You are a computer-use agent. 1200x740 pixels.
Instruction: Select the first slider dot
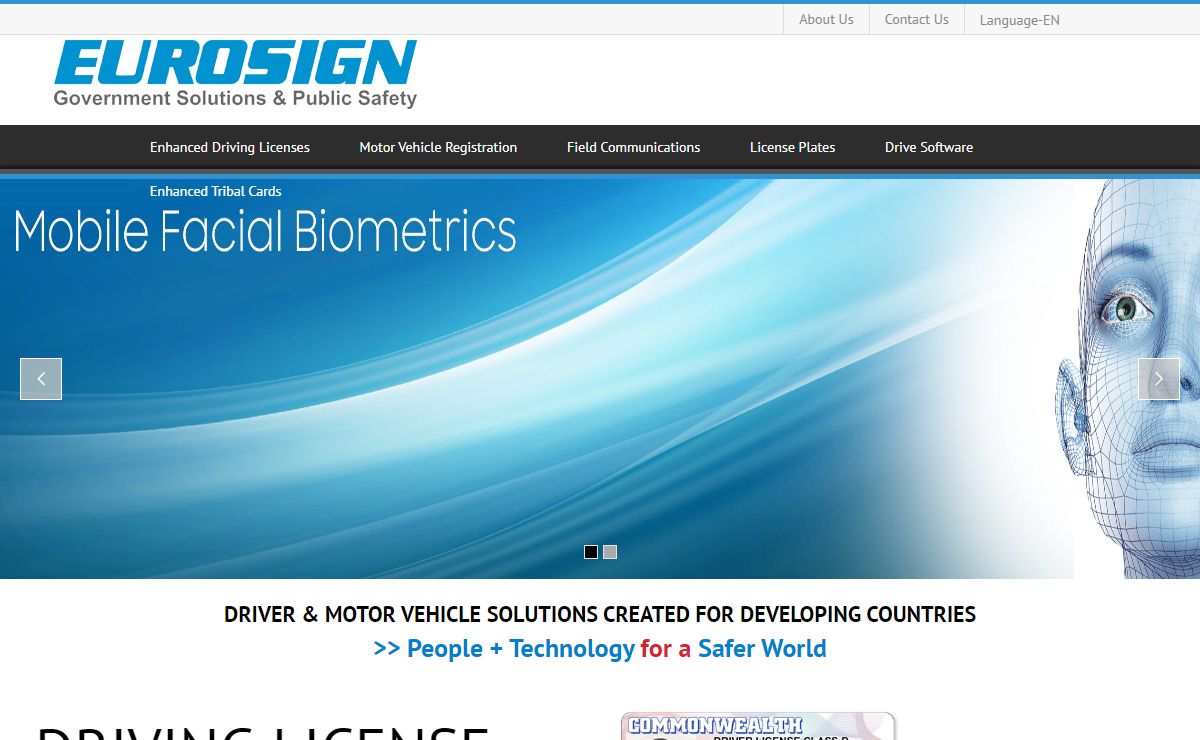click(591, 552)
